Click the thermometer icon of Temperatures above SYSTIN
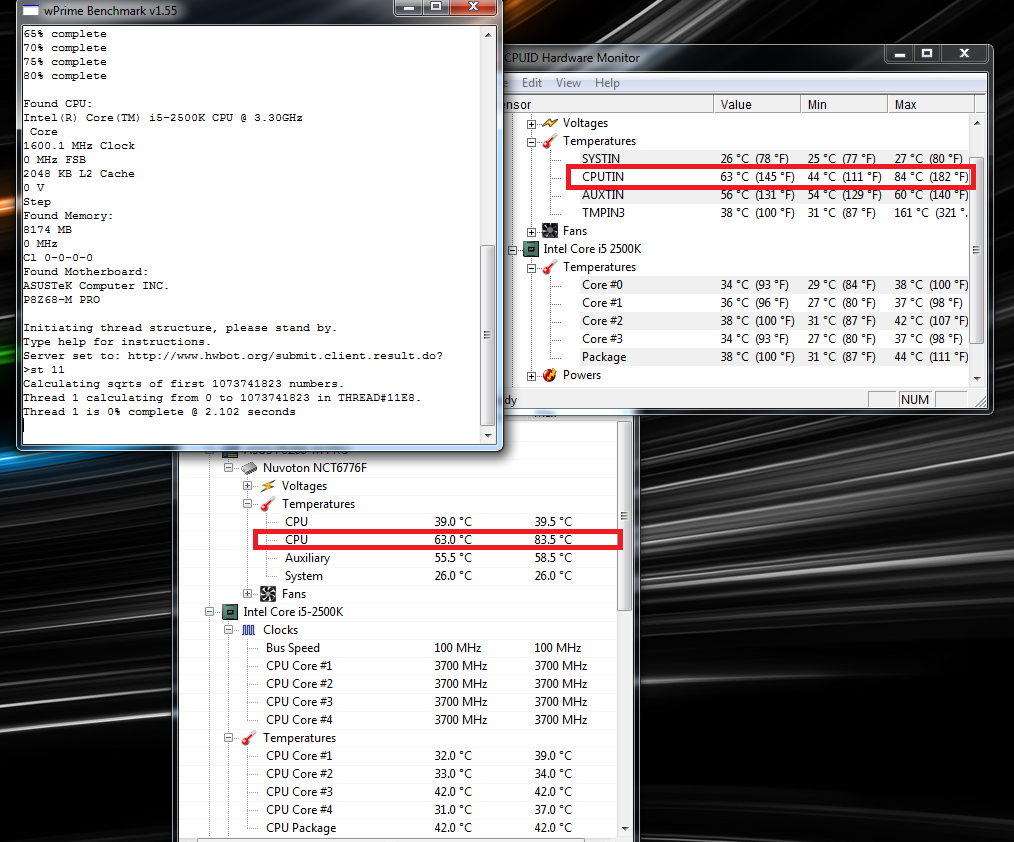 coord(550,141)
